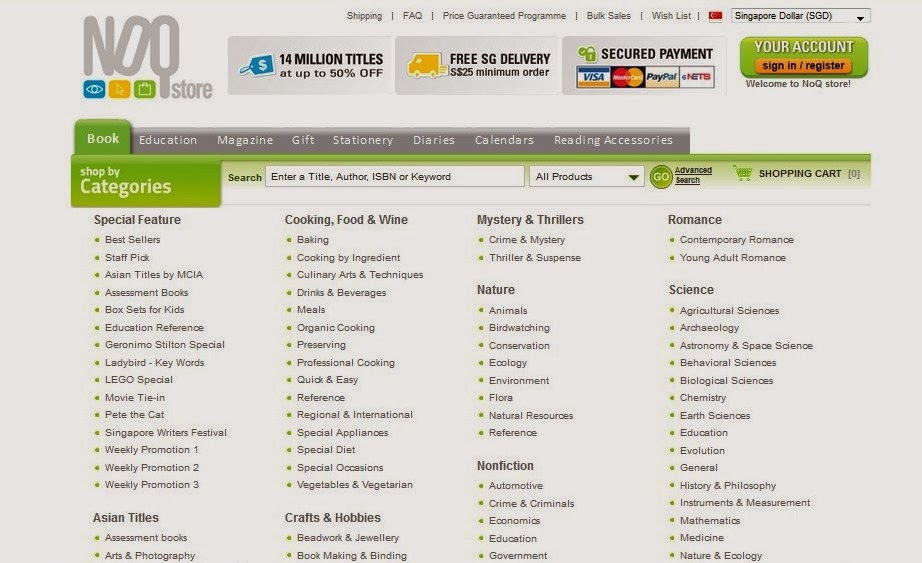Click the Cooking, Food & Wine heading

pyautogui.click(x=346, y=220)
